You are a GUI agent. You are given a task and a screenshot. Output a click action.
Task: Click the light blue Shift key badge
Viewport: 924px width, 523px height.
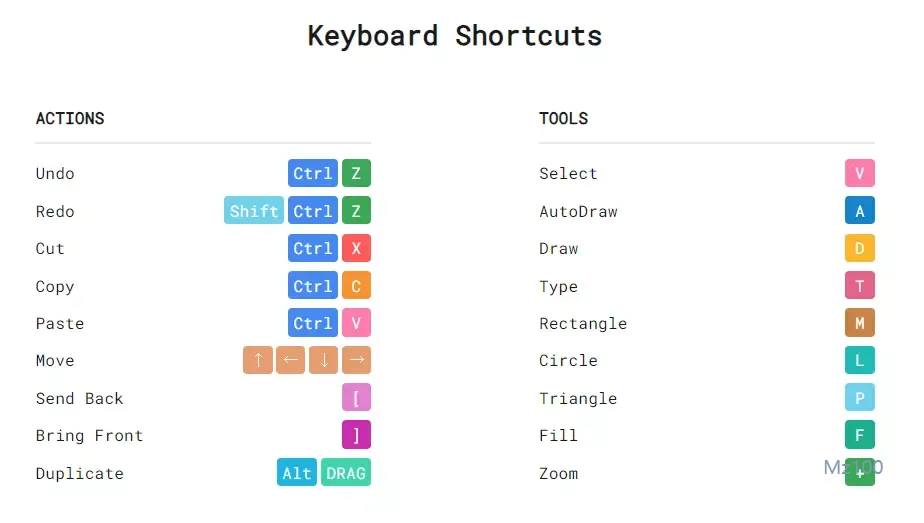pos(254,211)
